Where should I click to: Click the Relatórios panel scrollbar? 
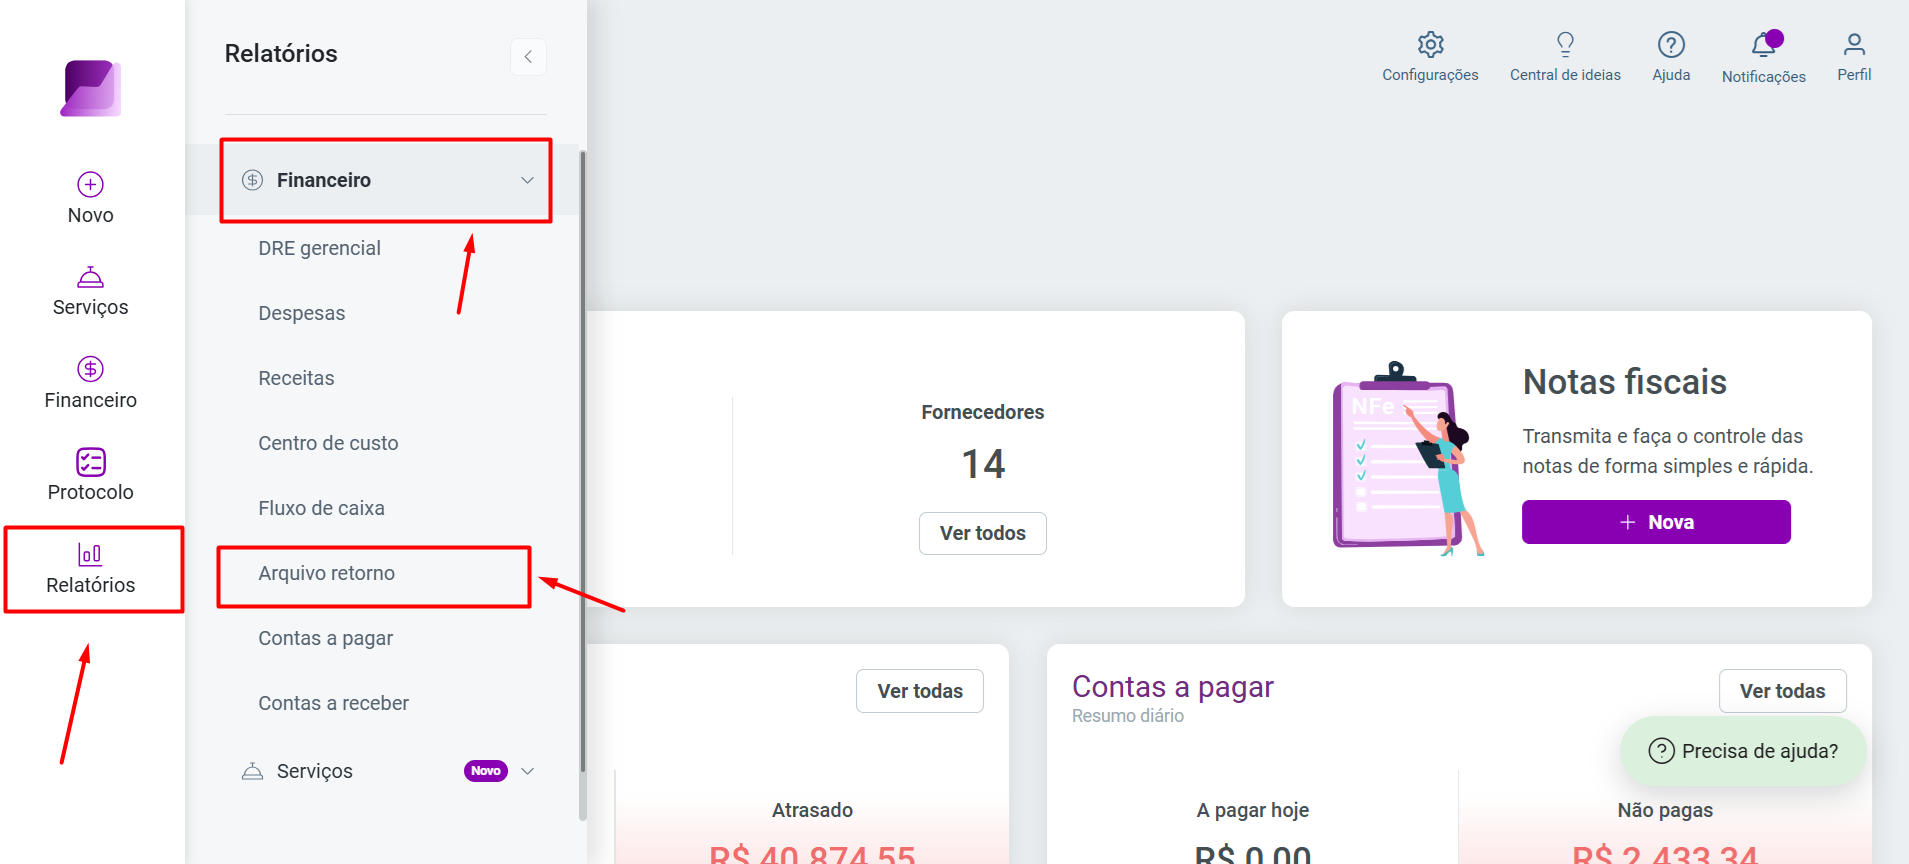coord(583,460)
